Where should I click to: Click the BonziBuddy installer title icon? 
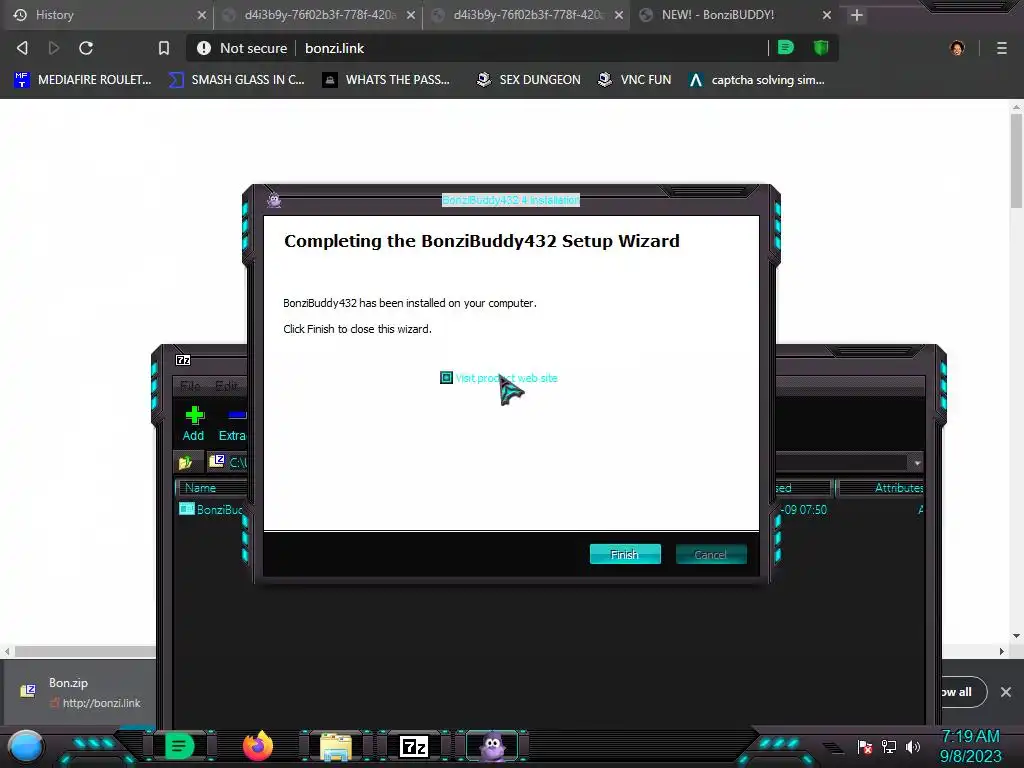[274, 200]
